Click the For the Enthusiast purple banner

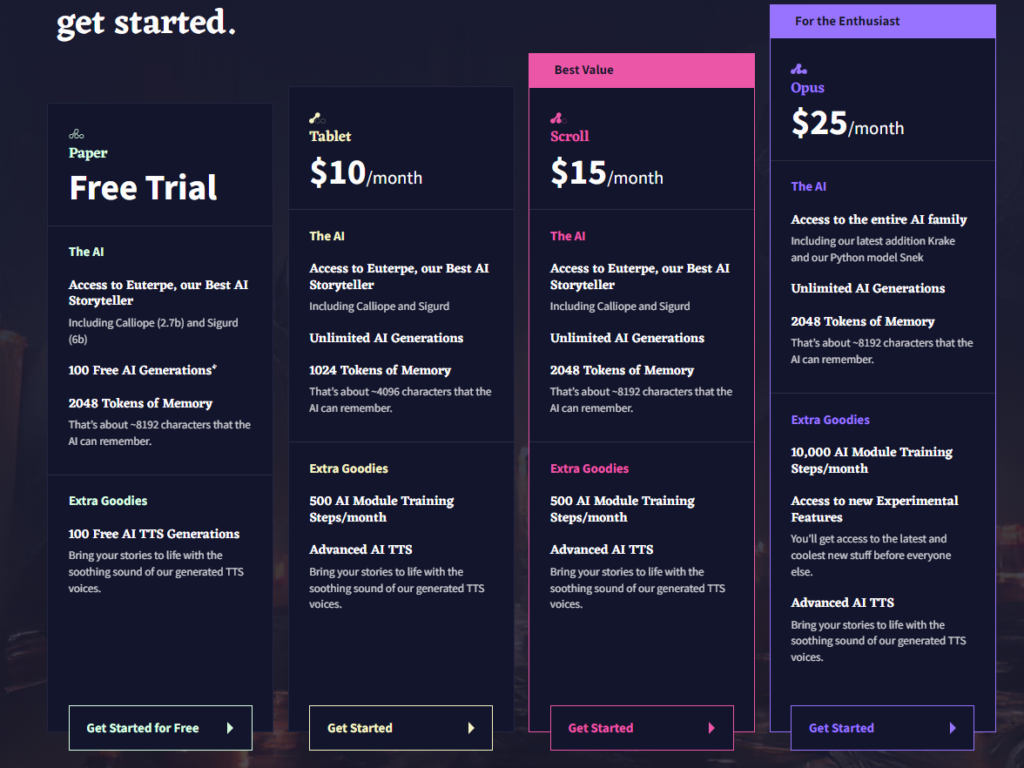point(882,22)
